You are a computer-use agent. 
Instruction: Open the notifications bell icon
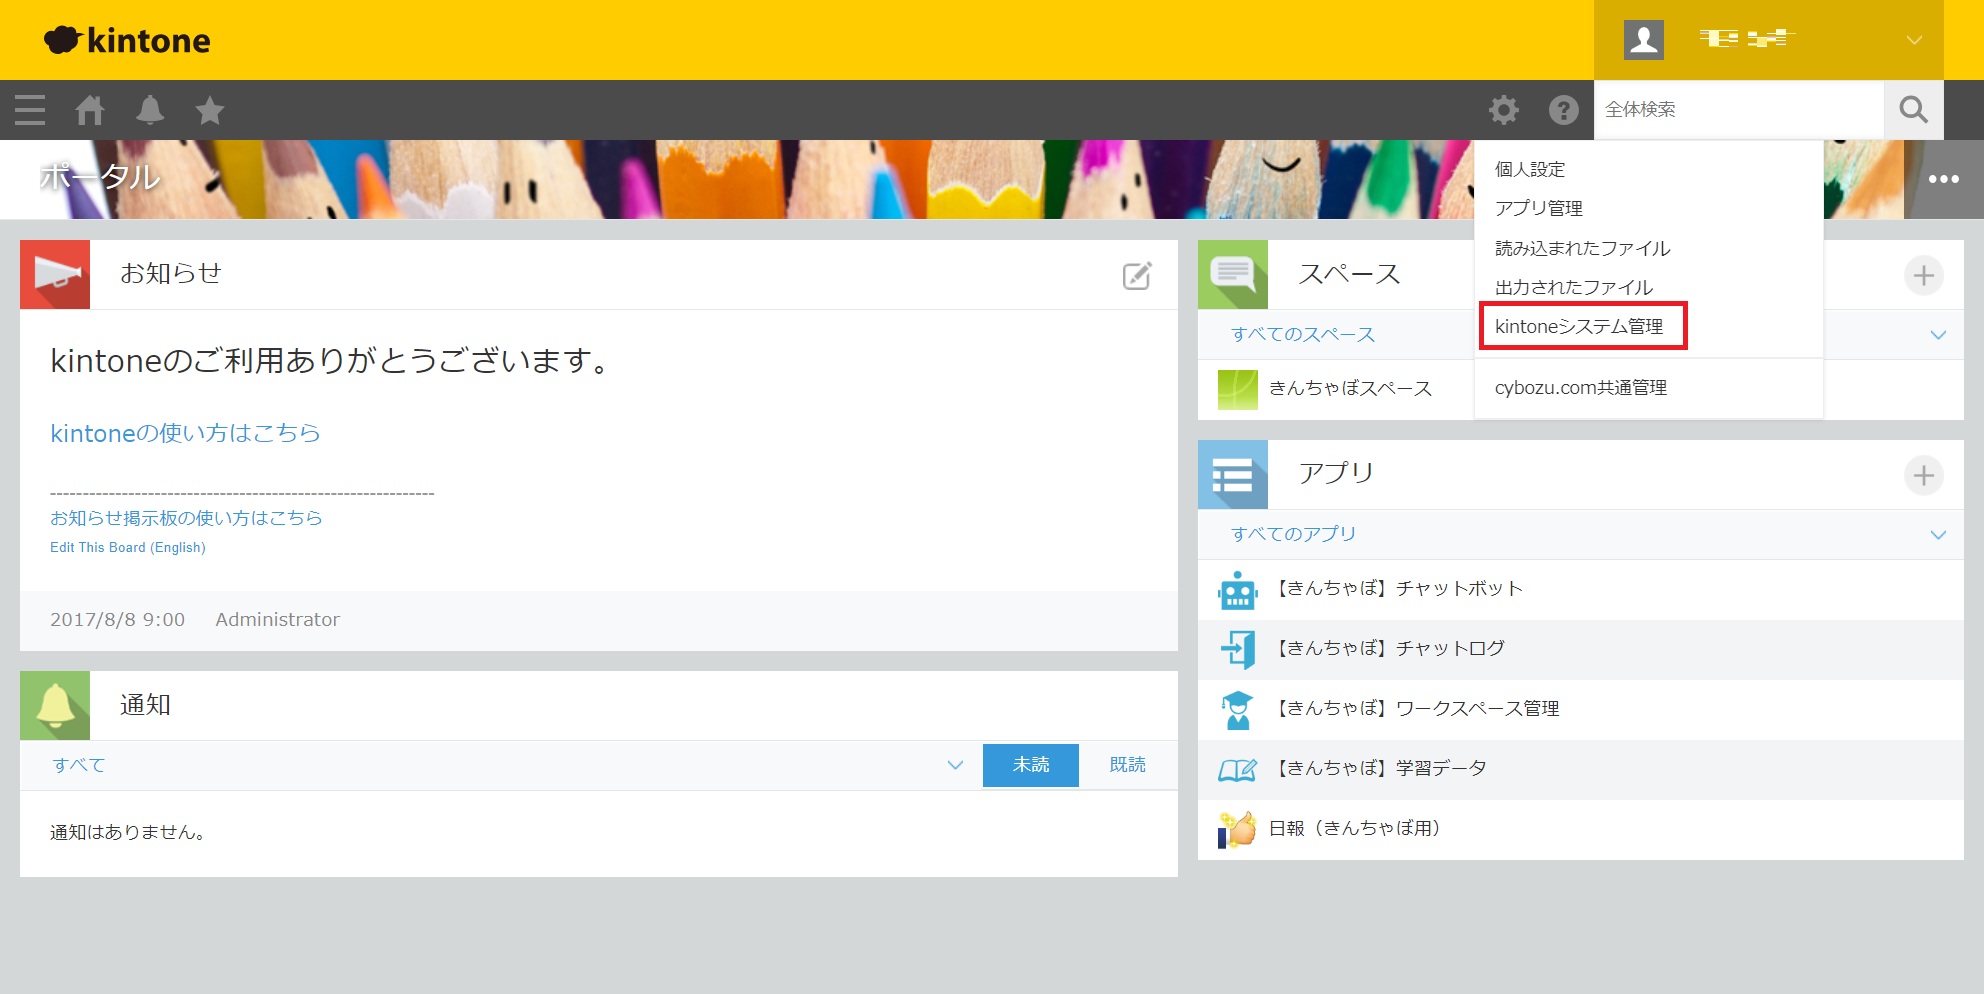tap(150, 110)
